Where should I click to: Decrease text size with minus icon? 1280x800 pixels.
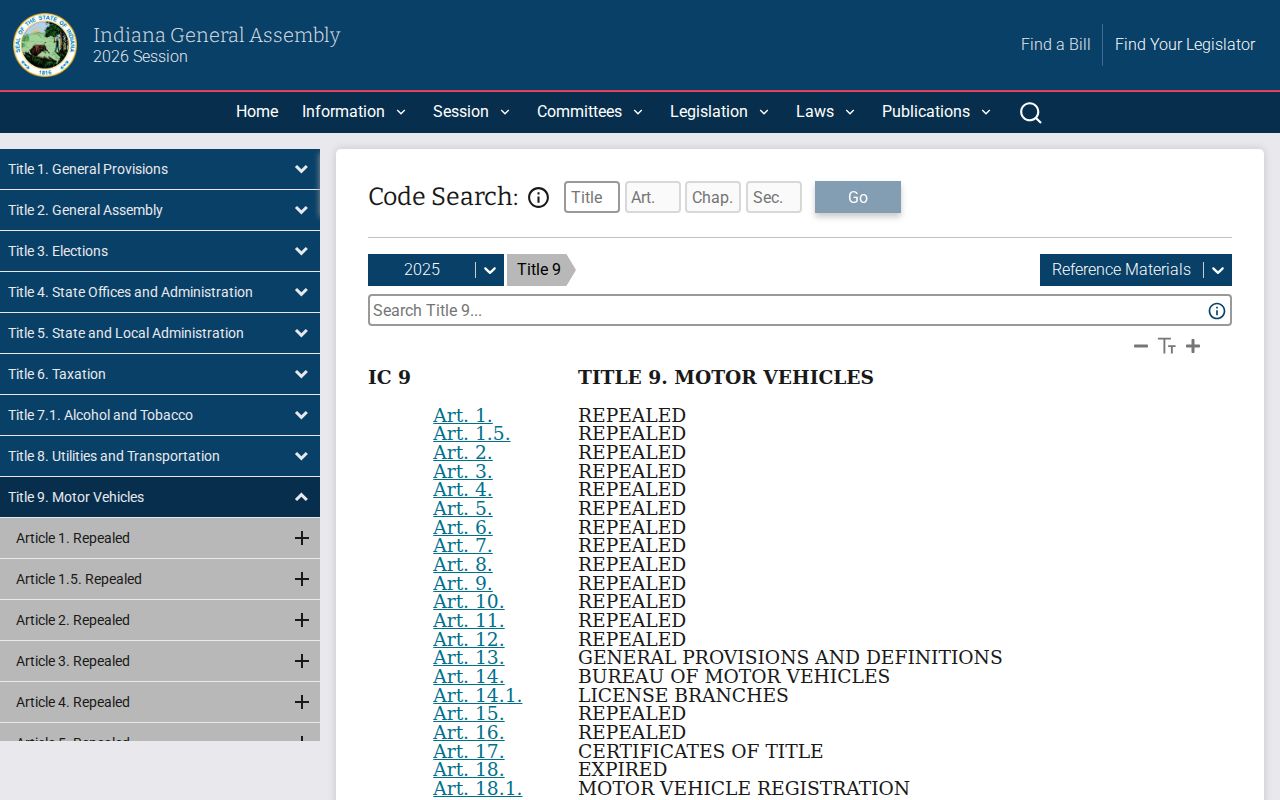(x=1141, y=346)
